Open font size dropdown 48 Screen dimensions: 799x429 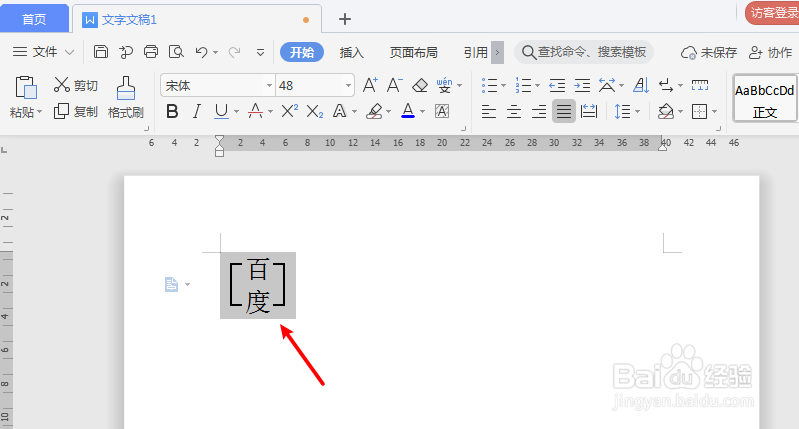tap(349, 86)
